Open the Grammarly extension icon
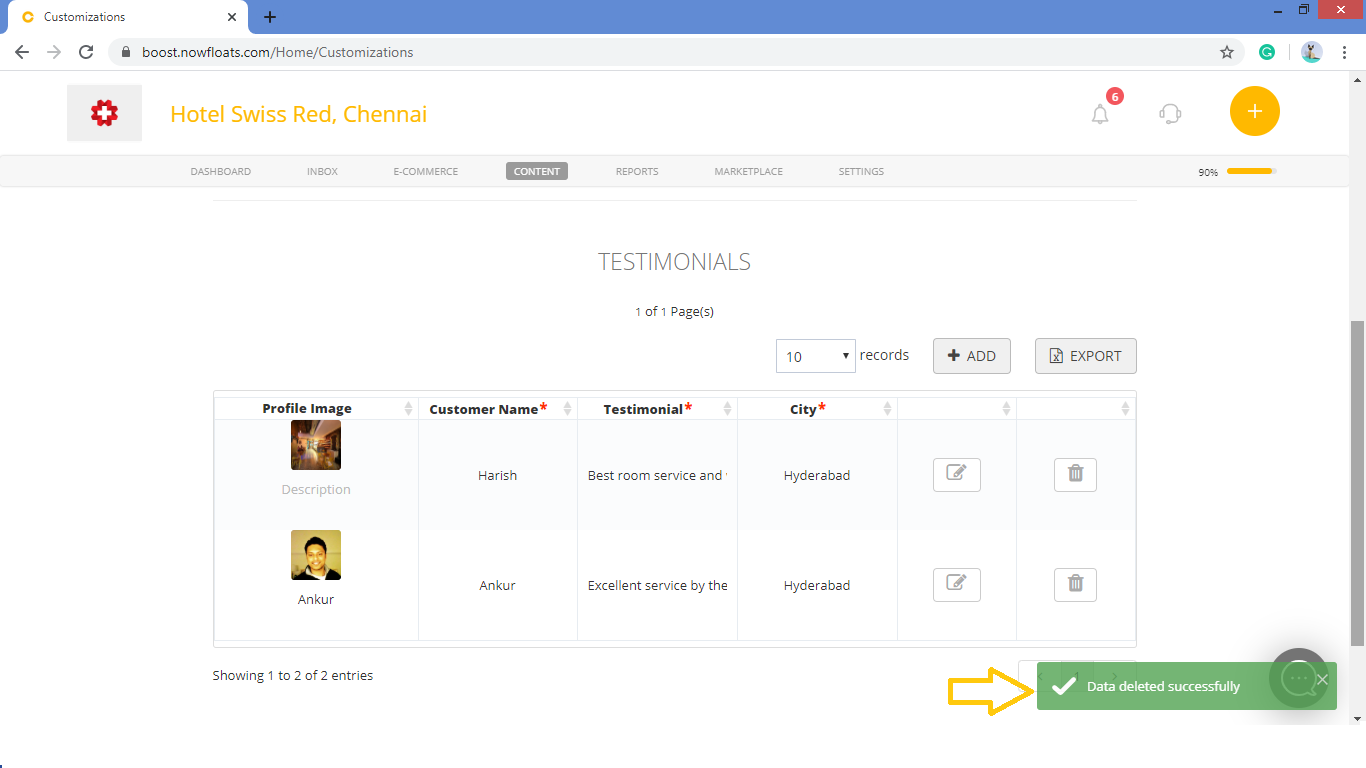This screenshot has height=768, width=1366. pyautogui.click(x=1267, y=52)
